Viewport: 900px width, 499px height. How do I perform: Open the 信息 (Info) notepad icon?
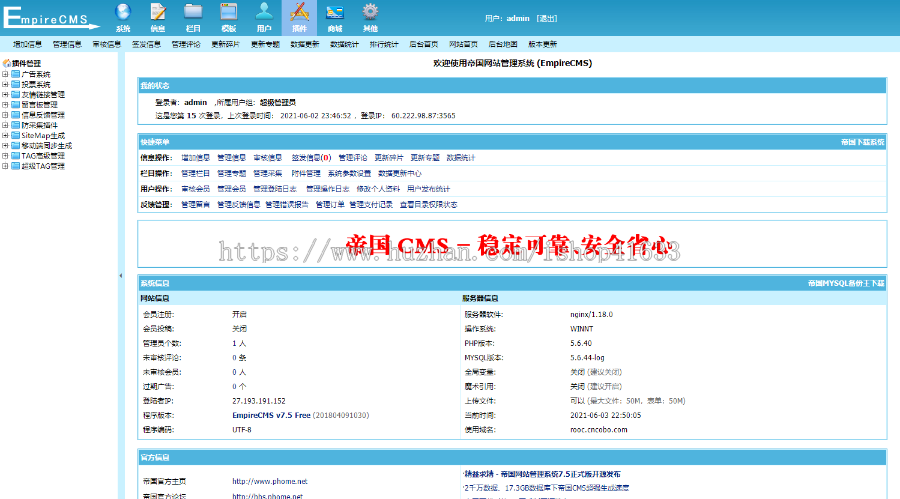click(158, 12)
